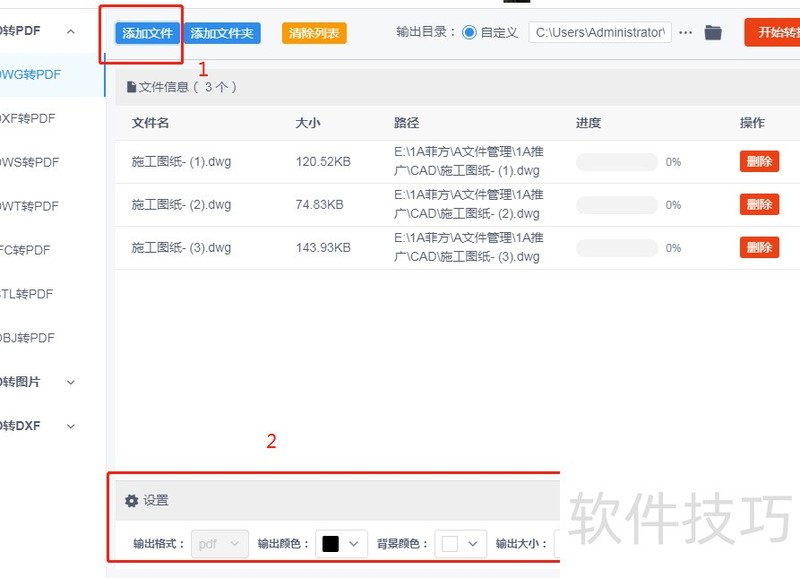Delete the 施工图纸- (1).dwg file
The image size is (800, 578).
click(759, 160)
